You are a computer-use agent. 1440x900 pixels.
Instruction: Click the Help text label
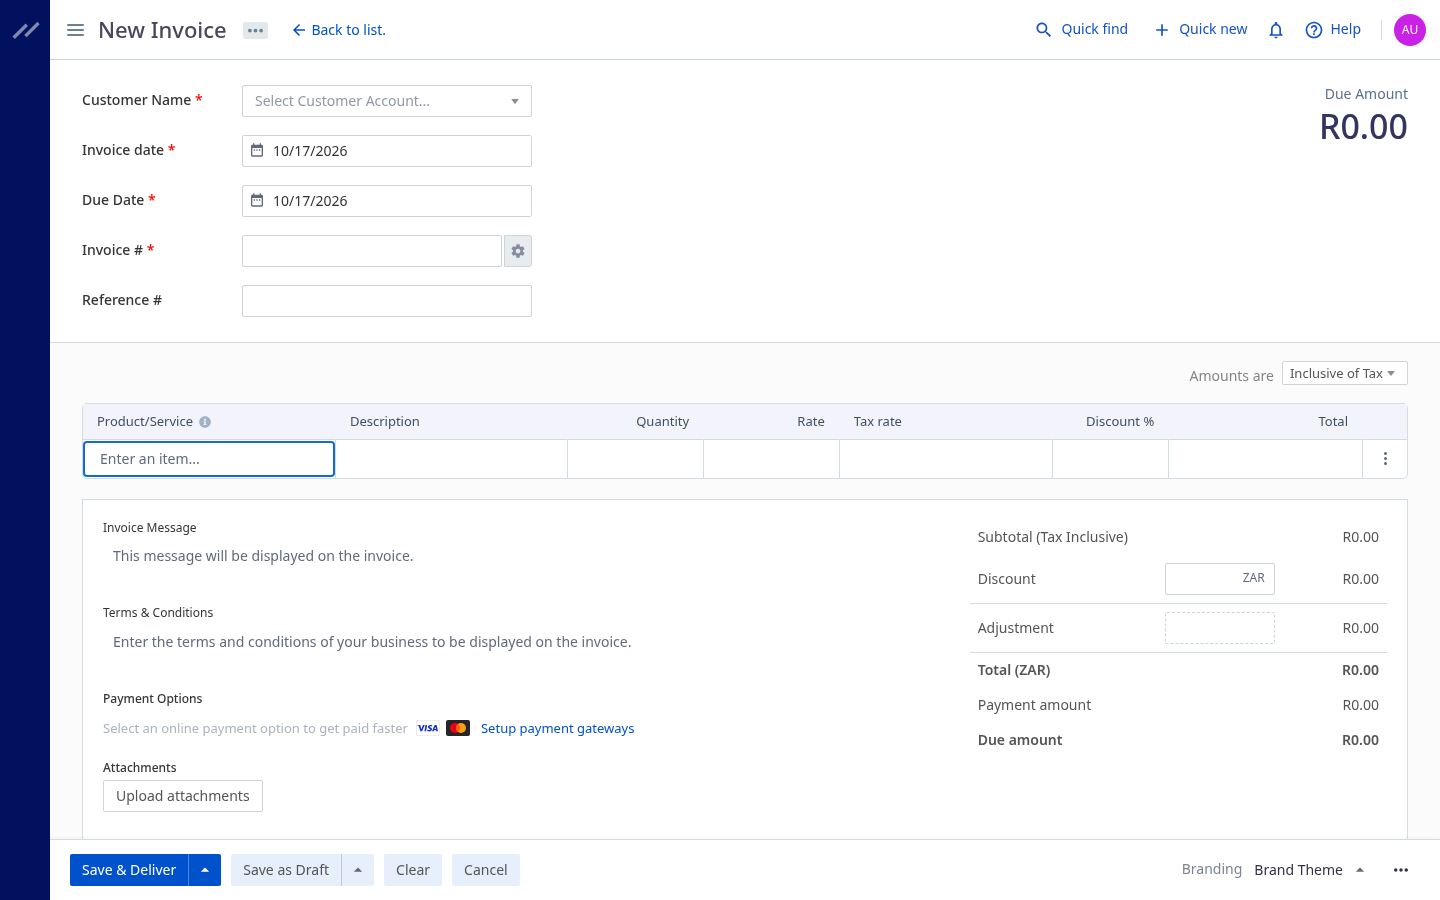click(1345, 29)
